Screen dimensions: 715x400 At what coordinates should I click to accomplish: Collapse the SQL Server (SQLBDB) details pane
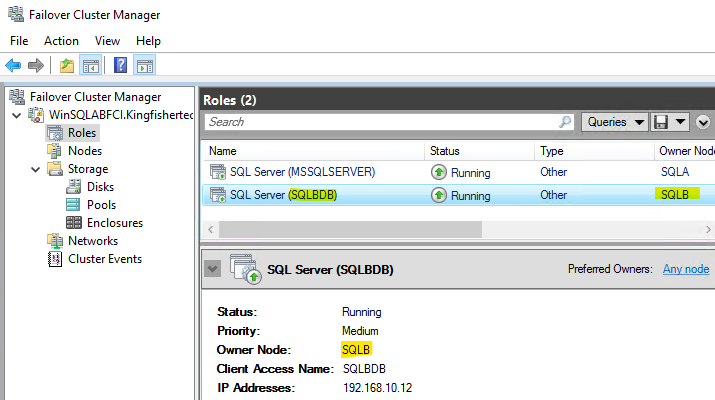pos(212,269)
